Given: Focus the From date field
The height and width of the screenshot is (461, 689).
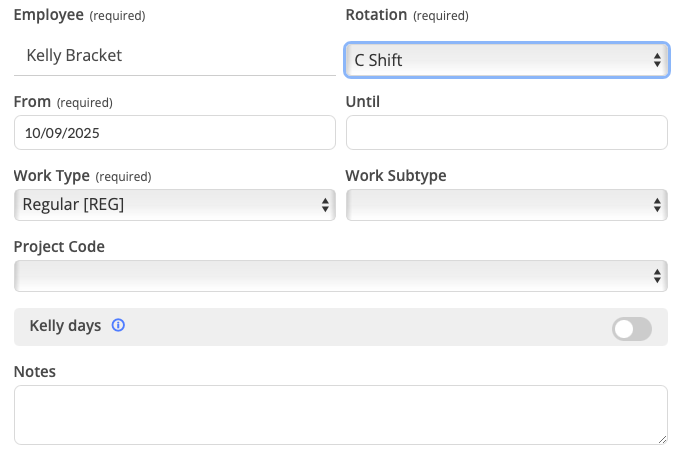Looking at the screenshot, I should coord(174,132).
